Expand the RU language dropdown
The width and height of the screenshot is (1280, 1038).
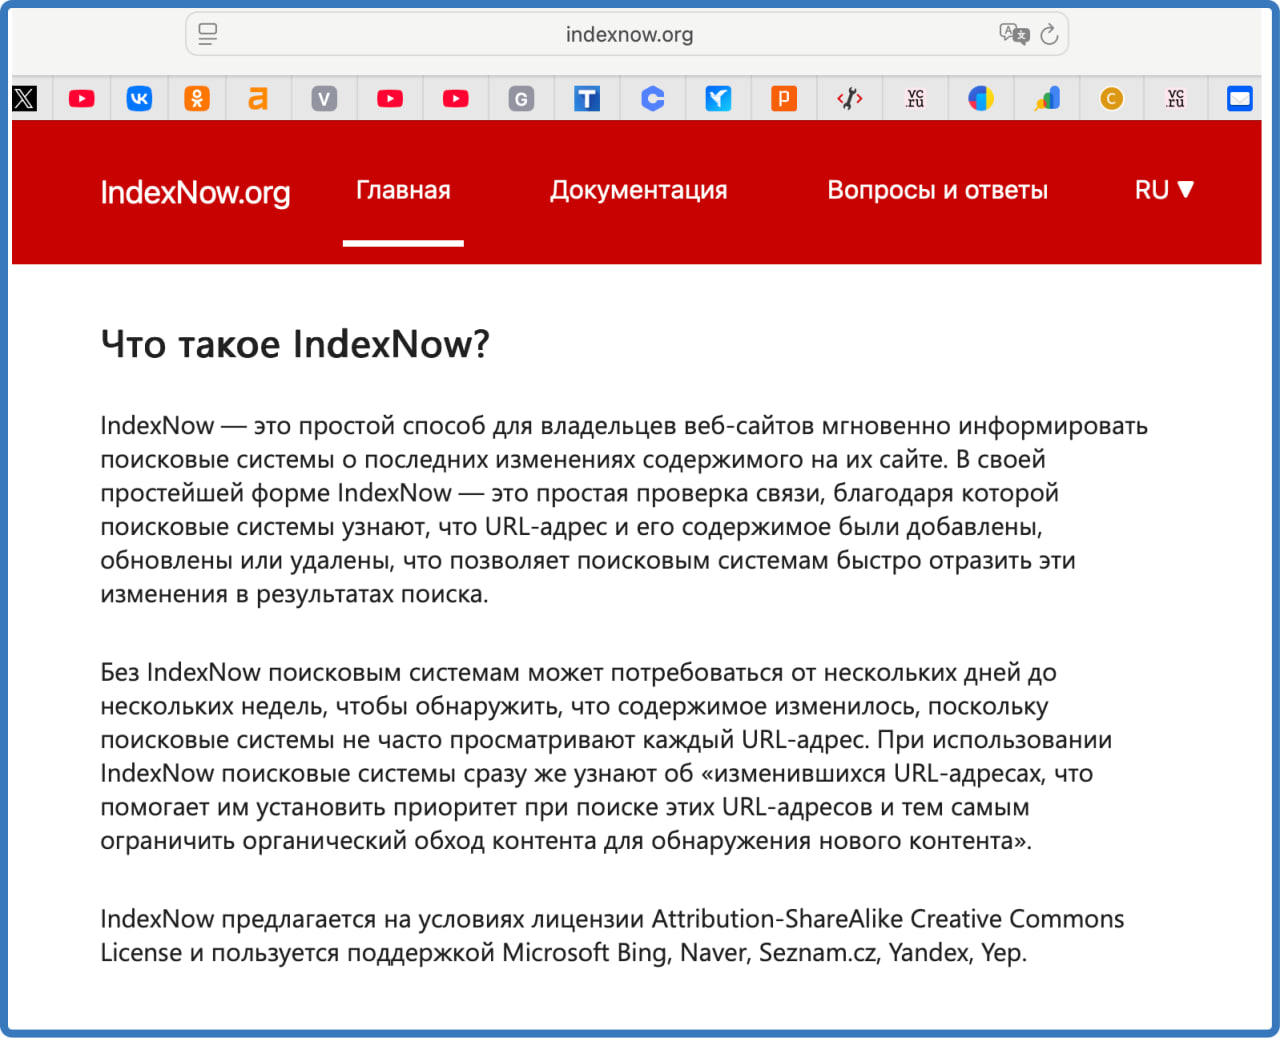(x=1164, y=190)
